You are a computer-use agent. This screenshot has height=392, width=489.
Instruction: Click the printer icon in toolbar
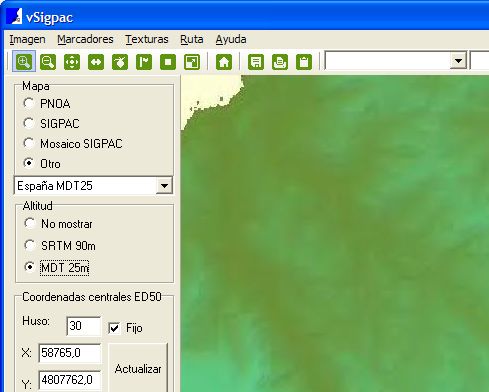[280, 62]
